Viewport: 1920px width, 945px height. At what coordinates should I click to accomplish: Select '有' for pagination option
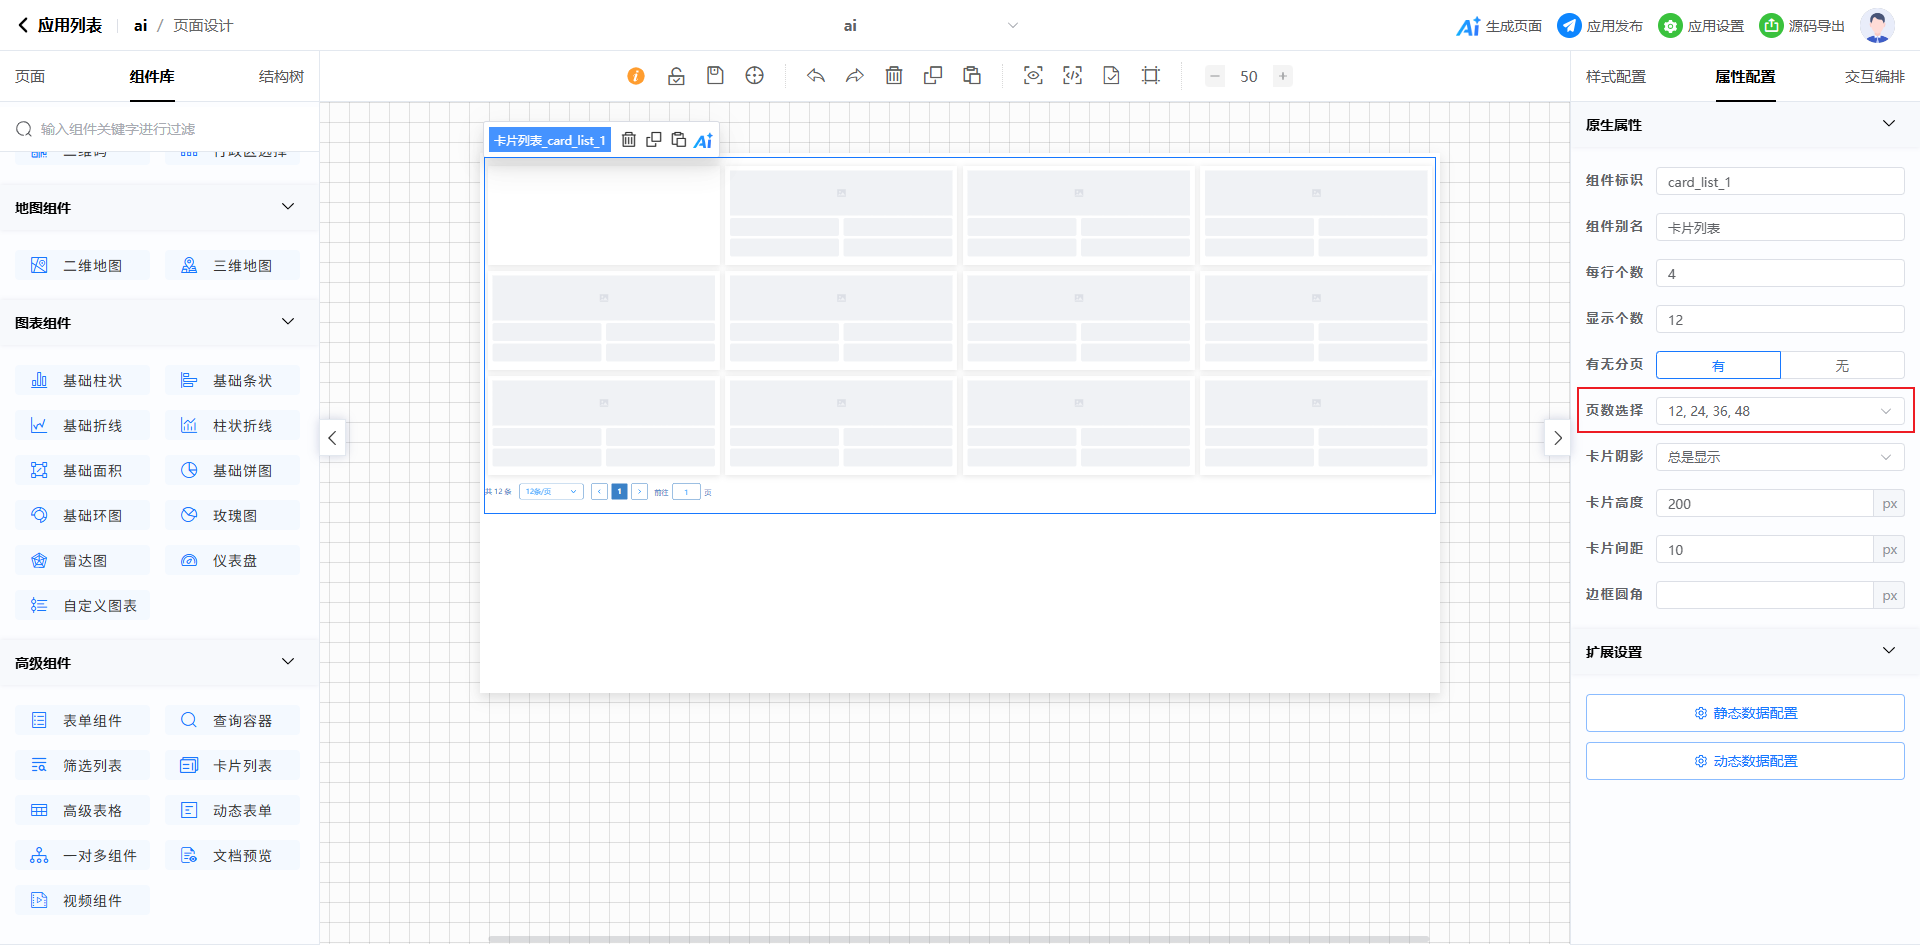pyautogui.click(x=1718, y=365)
